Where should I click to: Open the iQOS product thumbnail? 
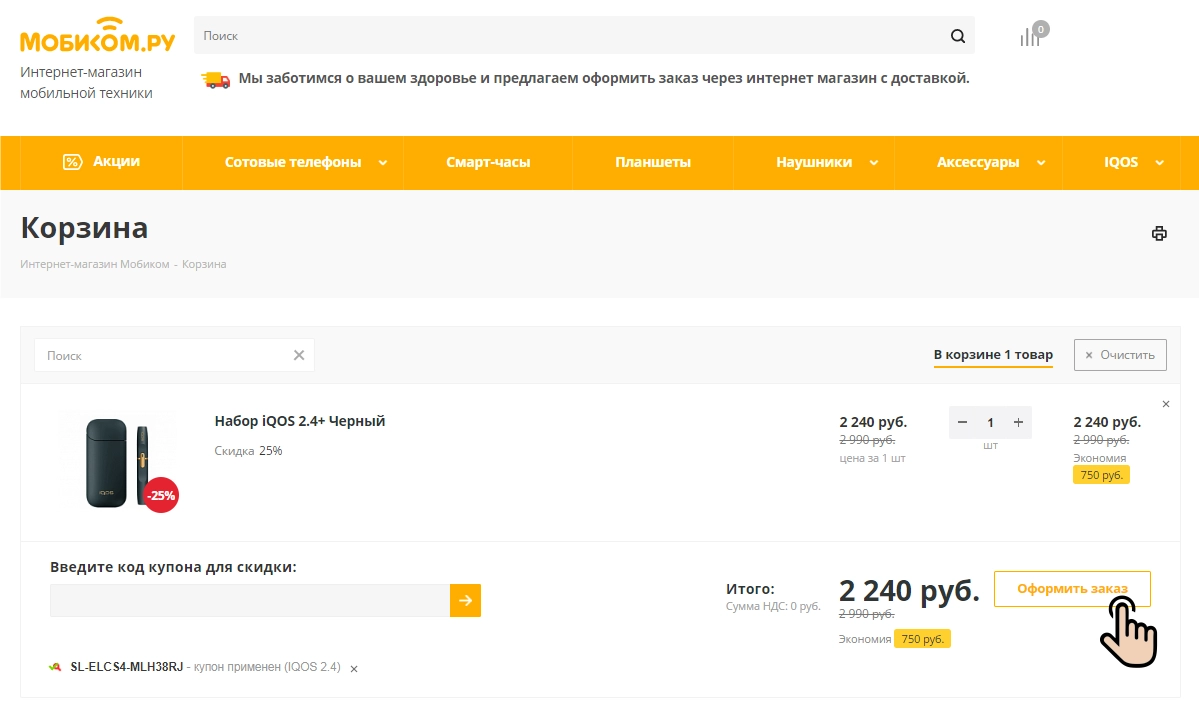coord(119,463)
